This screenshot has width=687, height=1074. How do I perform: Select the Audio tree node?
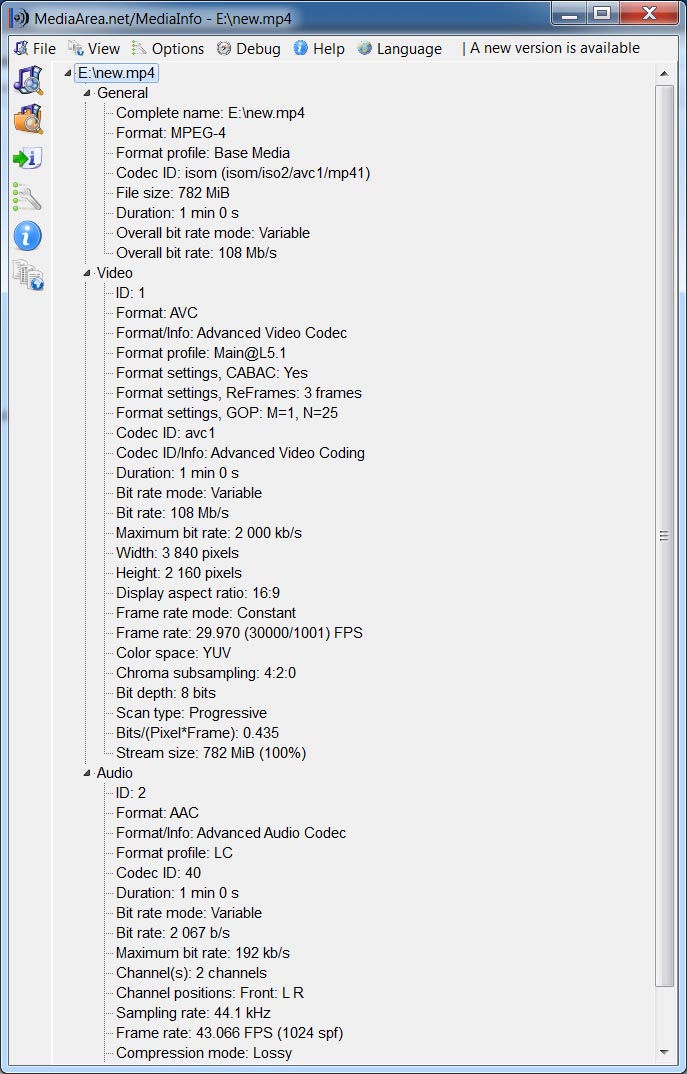pos(114,773)
